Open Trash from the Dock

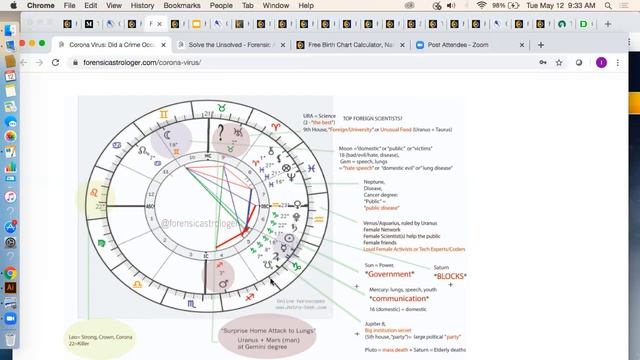10,340
